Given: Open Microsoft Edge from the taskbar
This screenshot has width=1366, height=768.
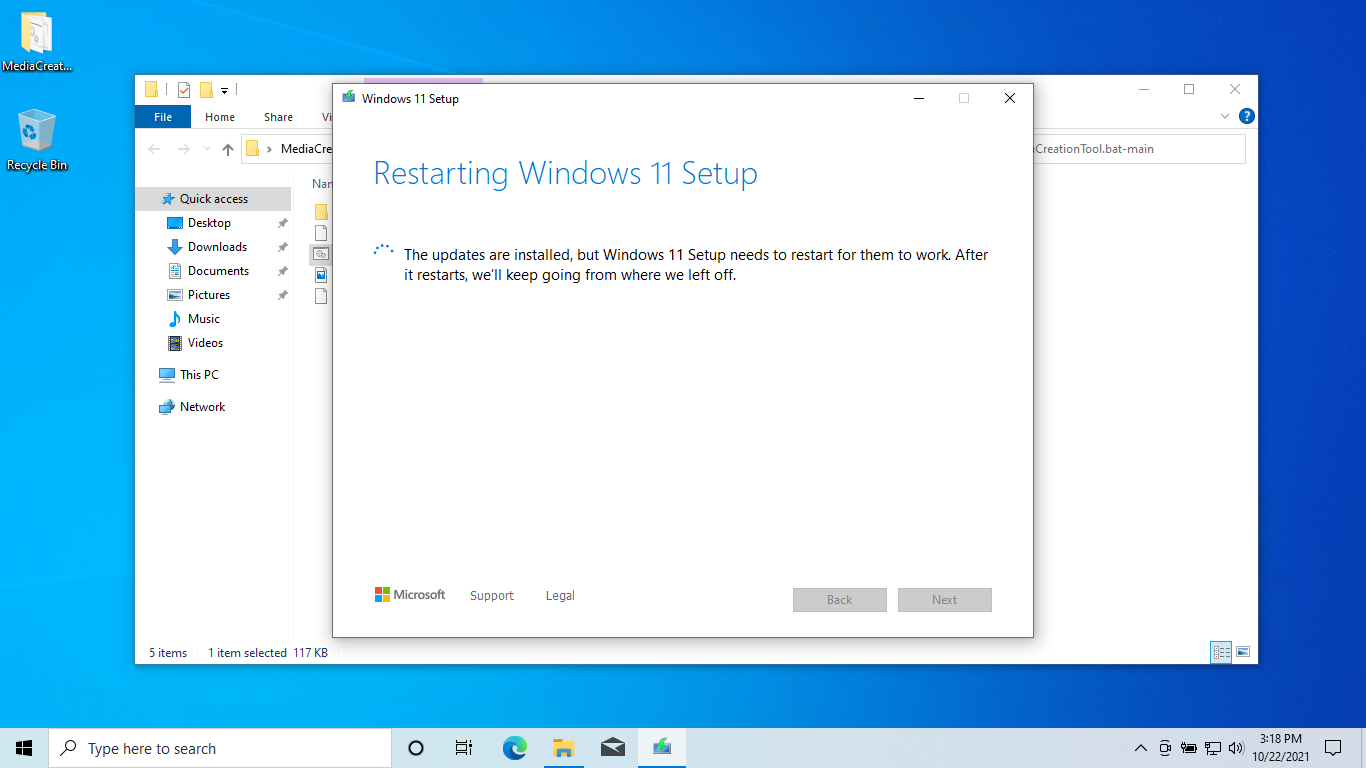Looking at the screenshot, I should coord(515,748).
